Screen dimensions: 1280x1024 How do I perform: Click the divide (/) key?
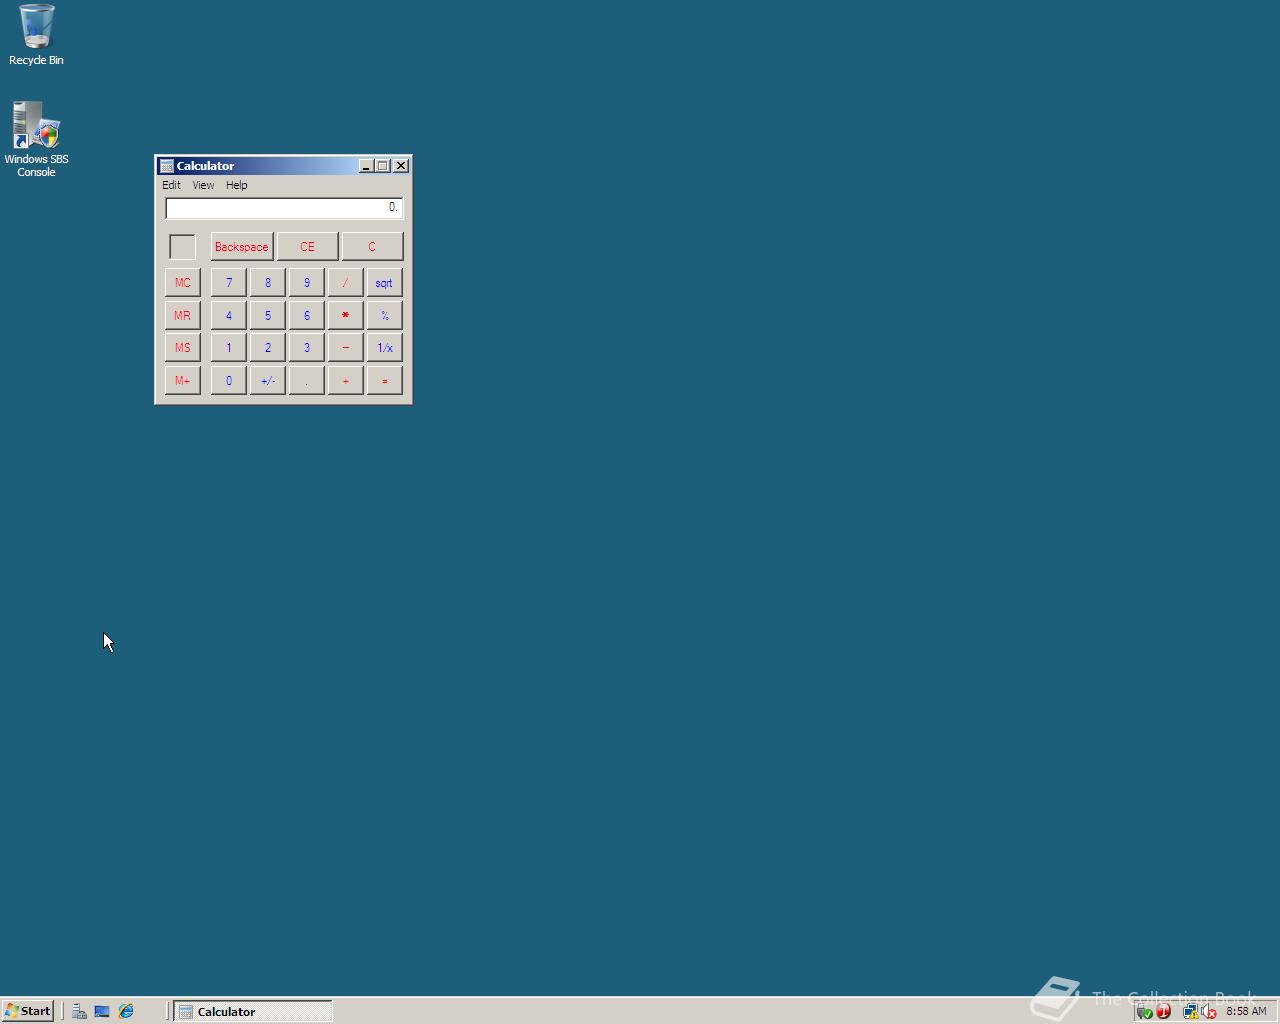(345, 283)
